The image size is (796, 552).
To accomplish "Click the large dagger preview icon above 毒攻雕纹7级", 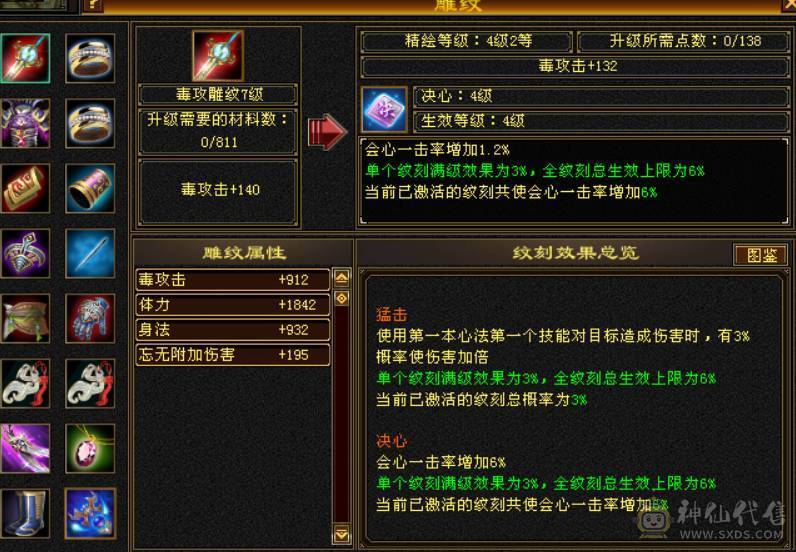I will (x=218, y=55).
